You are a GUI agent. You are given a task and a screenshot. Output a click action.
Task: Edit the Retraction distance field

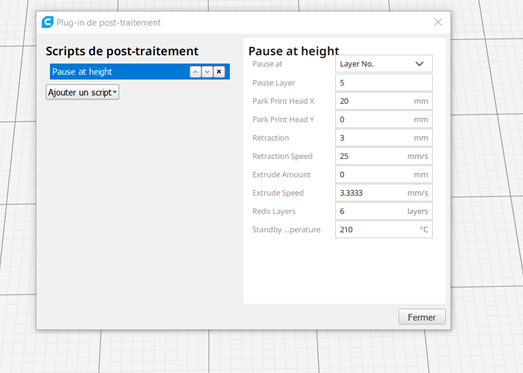(384, 138)
